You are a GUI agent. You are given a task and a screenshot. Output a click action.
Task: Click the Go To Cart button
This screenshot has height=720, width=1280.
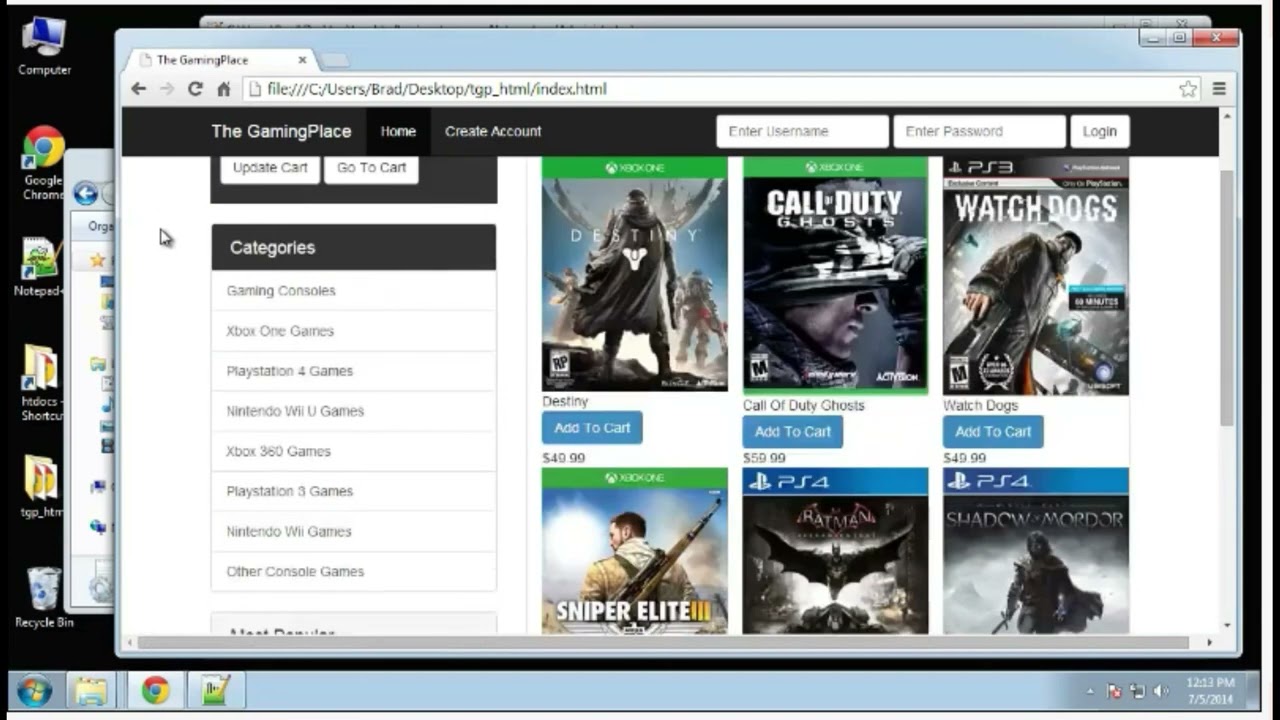click(x=371, y=168)
